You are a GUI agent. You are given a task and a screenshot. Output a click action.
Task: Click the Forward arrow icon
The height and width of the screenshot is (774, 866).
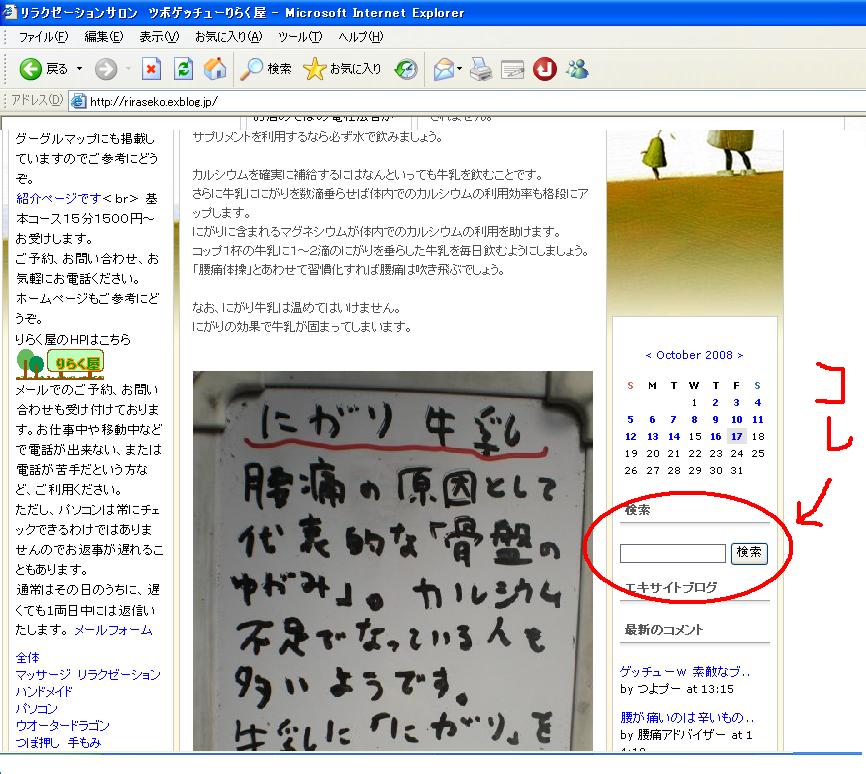pyautogui.click(x=105, y=69)
